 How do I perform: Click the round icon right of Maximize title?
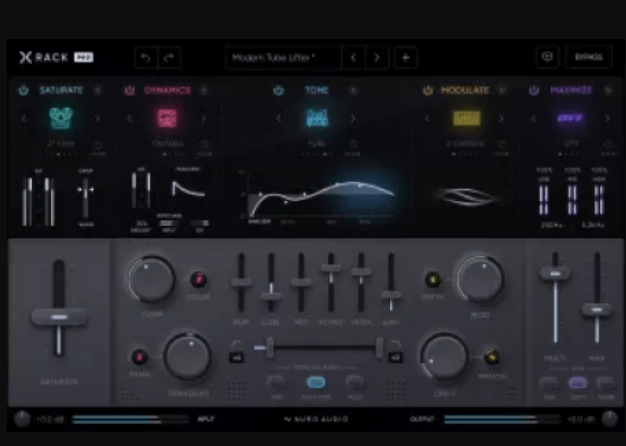(x=608, y=90)
